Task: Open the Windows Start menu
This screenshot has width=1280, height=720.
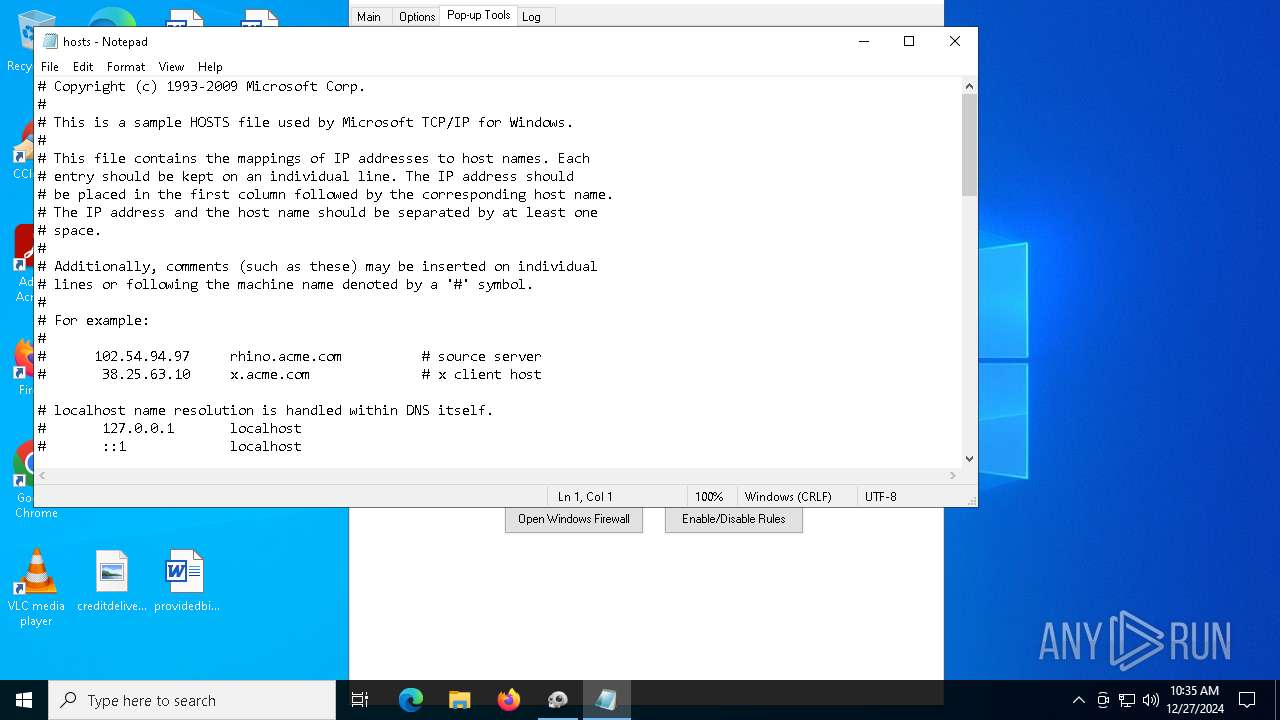Action: (24, 700)
